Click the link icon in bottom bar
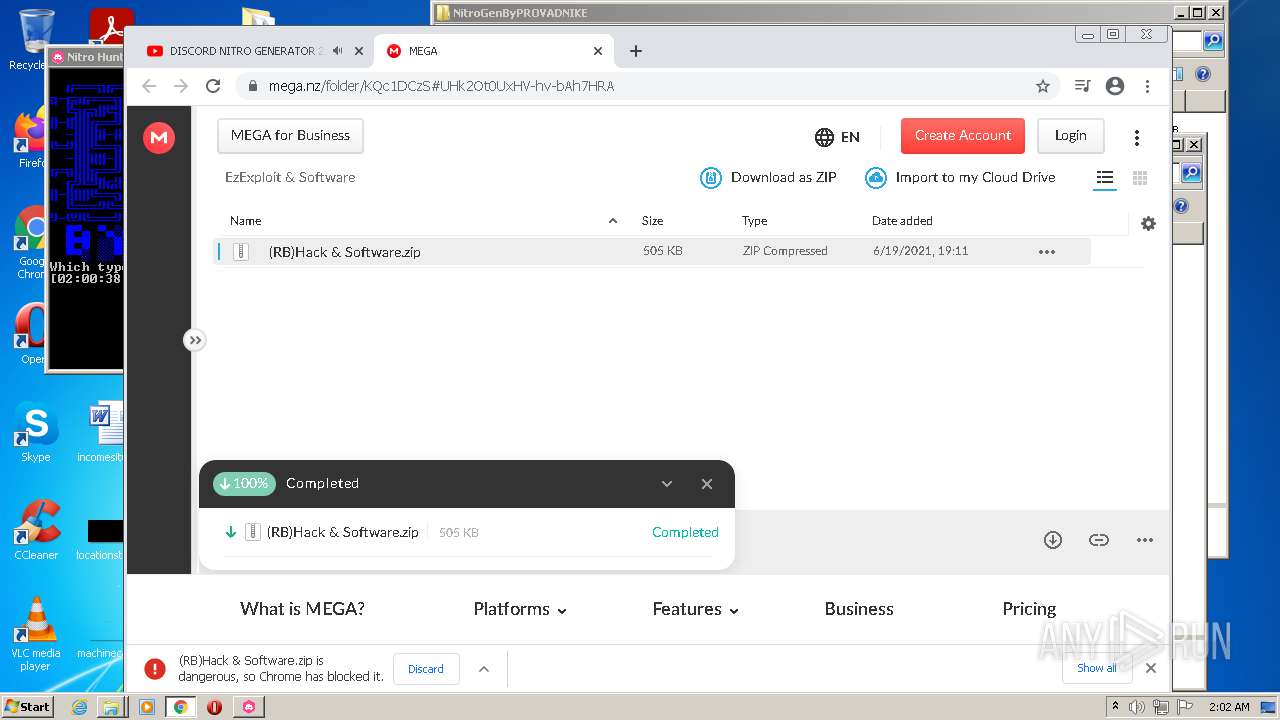1280x720 pixels. (x=1099, y=540)
